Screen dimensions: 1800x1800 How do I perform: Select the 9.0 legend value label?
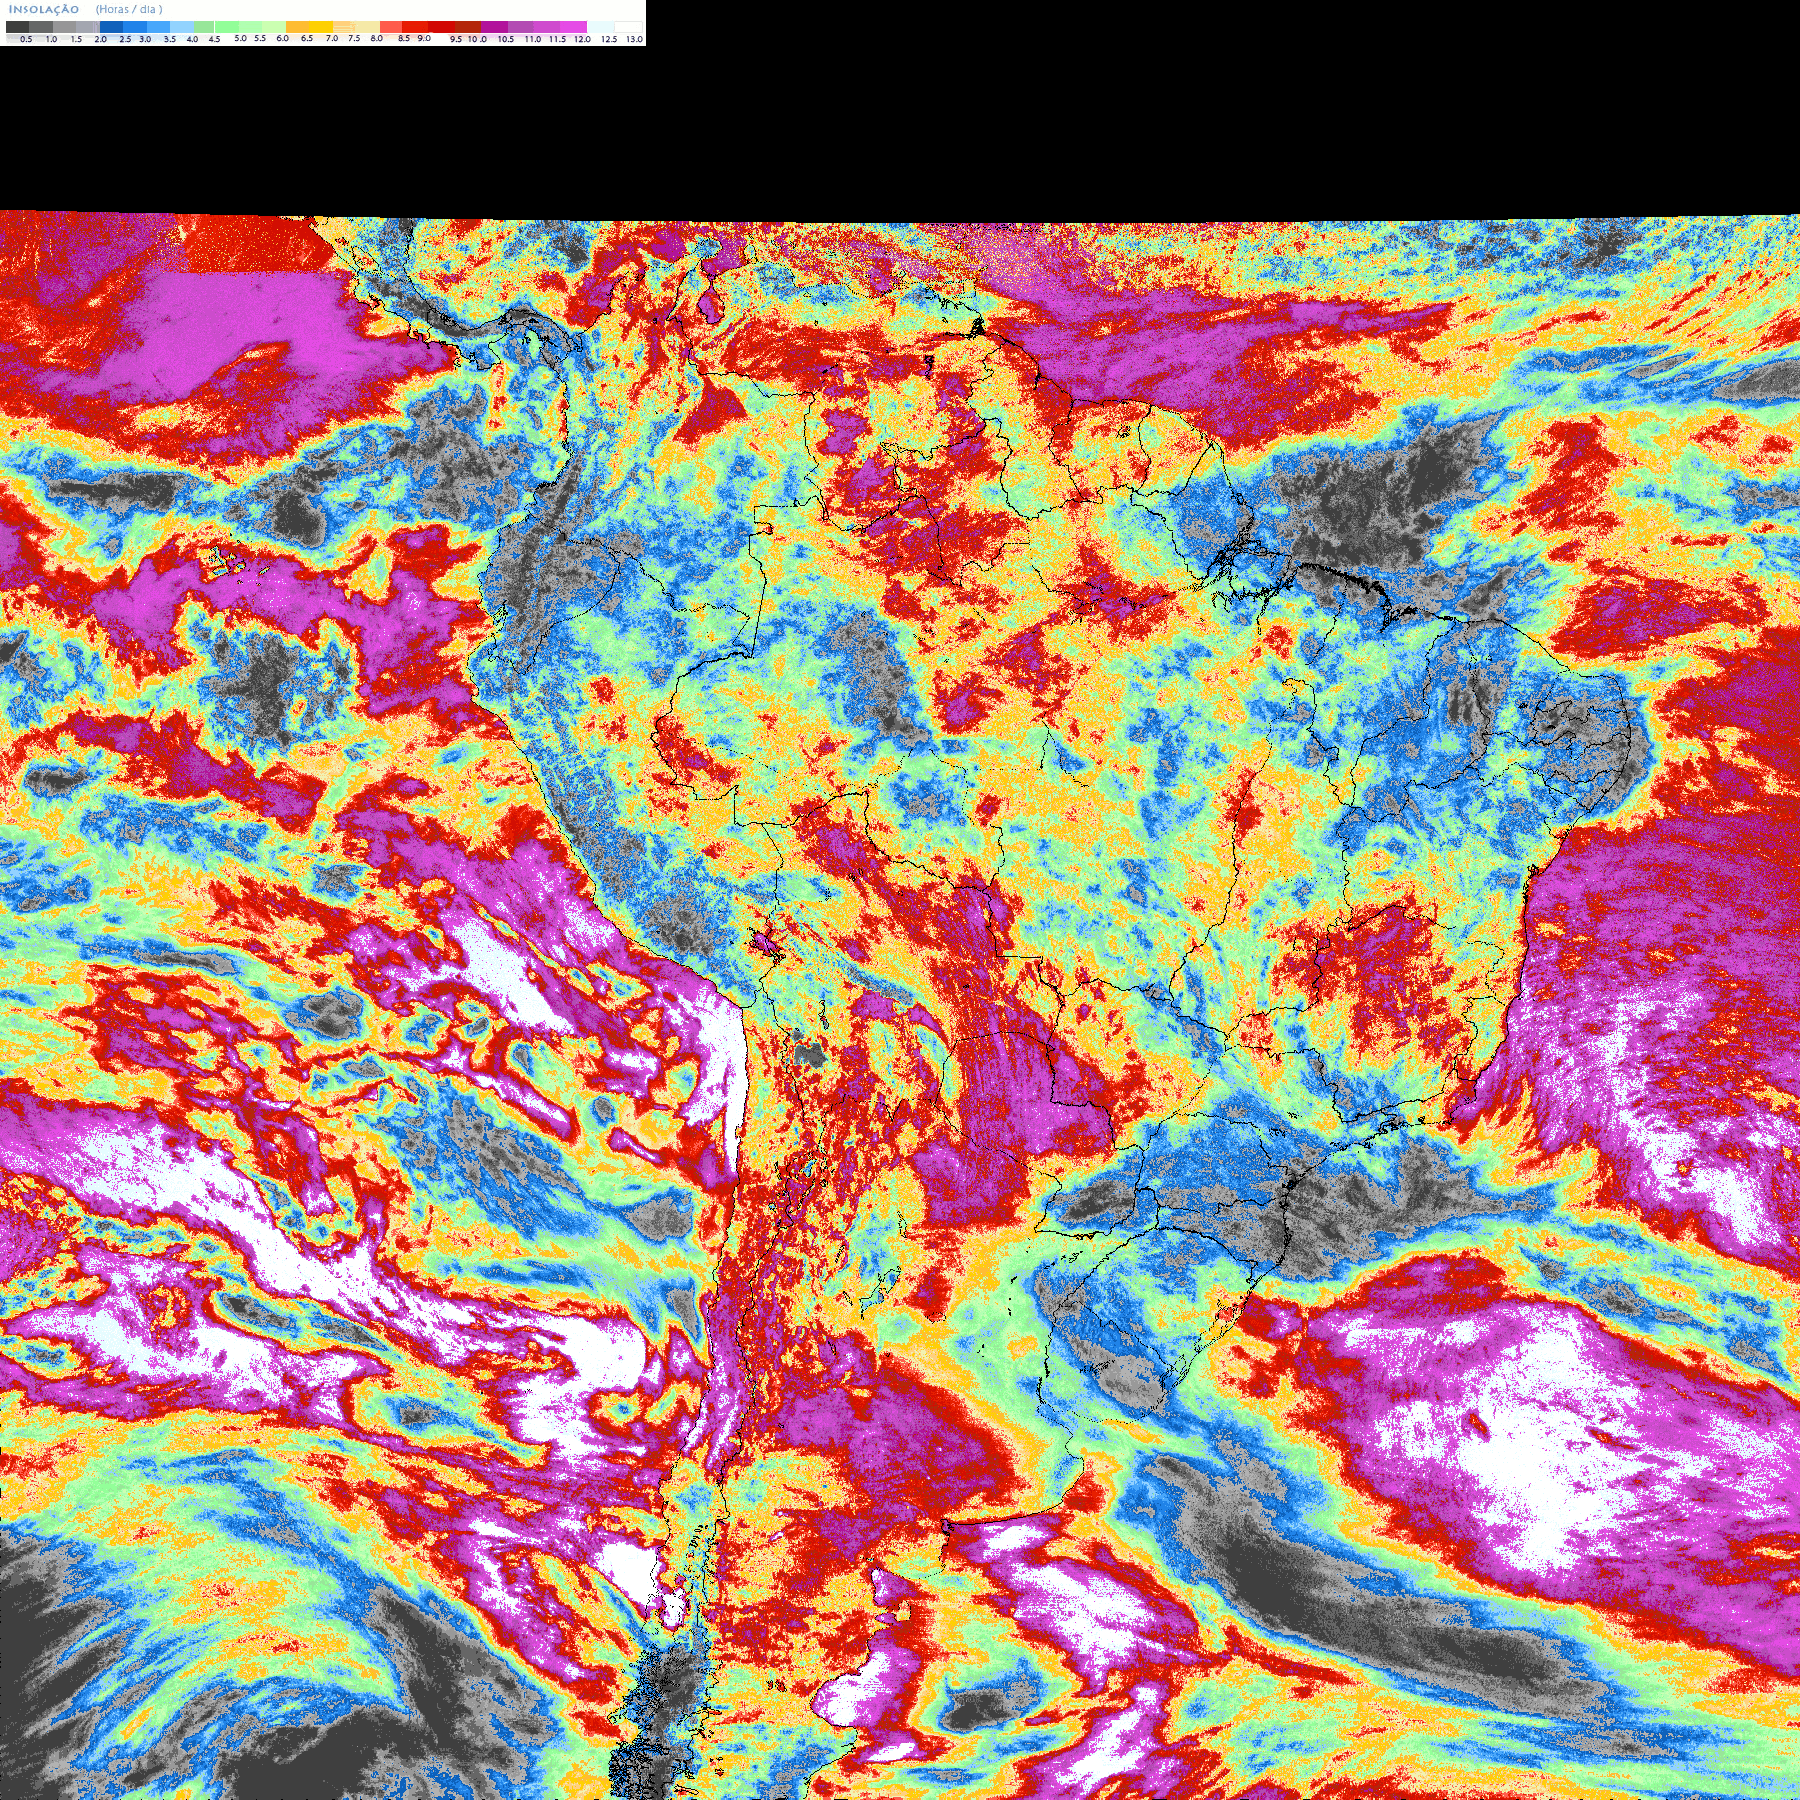pos(424,38)
